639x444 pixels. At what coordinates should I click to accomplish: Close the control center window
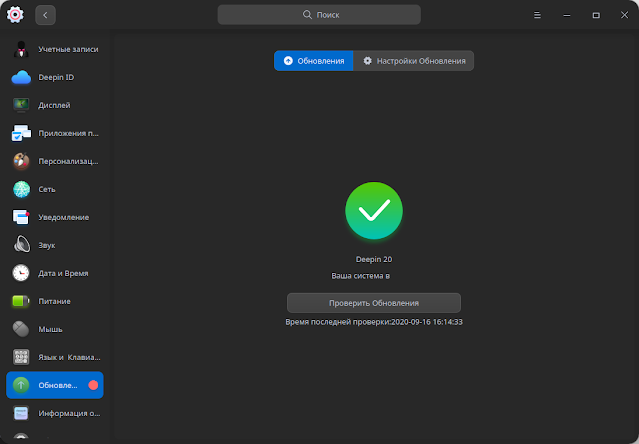tap(624, 15)
